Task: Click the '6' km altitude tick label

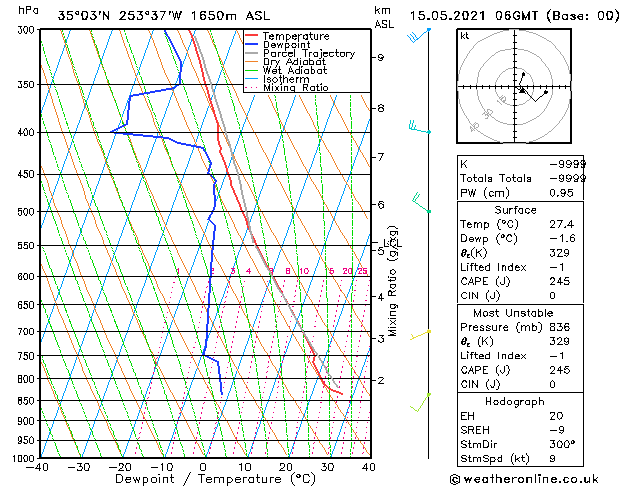Action: pyautogui.click(x=381, y=205)
